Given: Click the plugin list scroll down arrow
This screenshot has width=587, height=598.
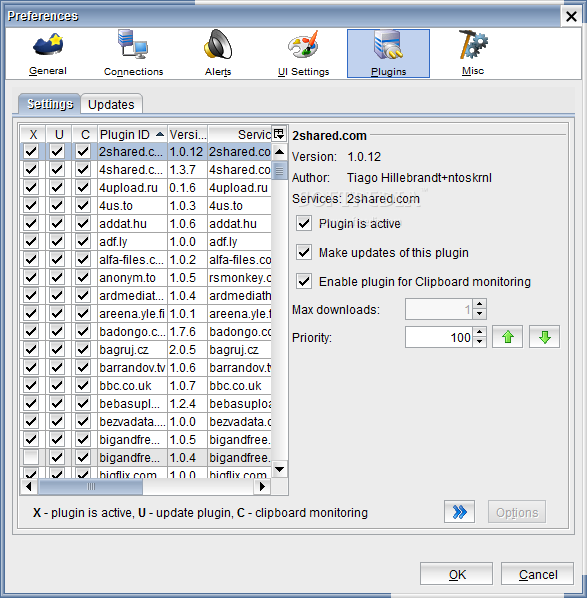Looking at the screenshot, I should pos(279,469).
